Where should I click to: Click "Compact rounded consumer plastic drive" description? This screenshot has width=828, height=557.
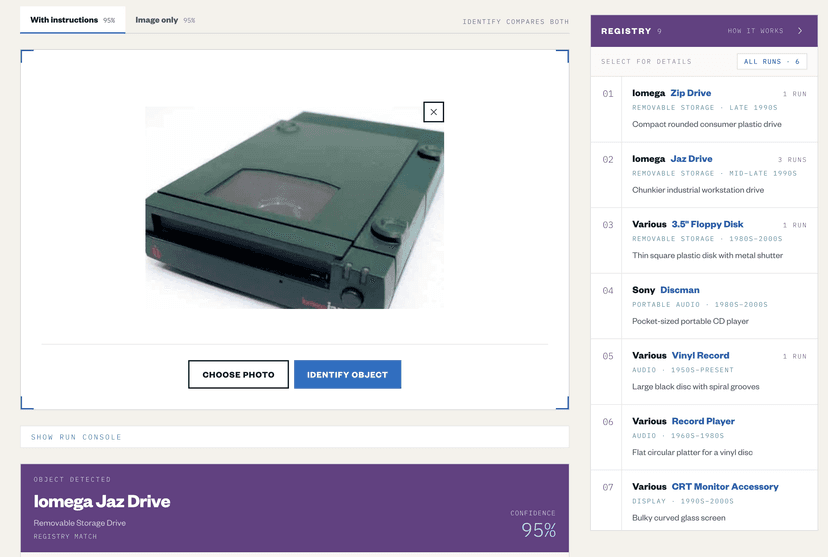click(x=707, y=124)
